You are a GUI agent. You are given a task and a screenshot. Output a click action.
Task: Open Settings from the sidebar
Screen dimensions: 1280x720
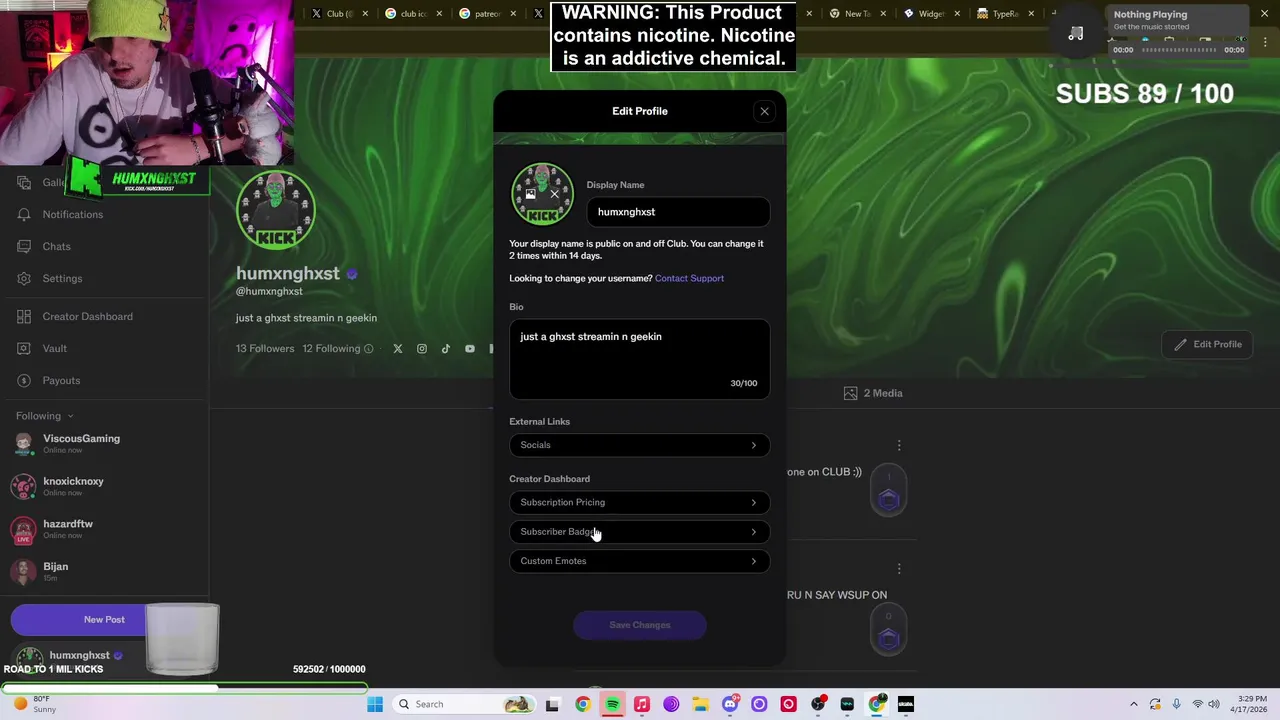(x=49, y=278)
